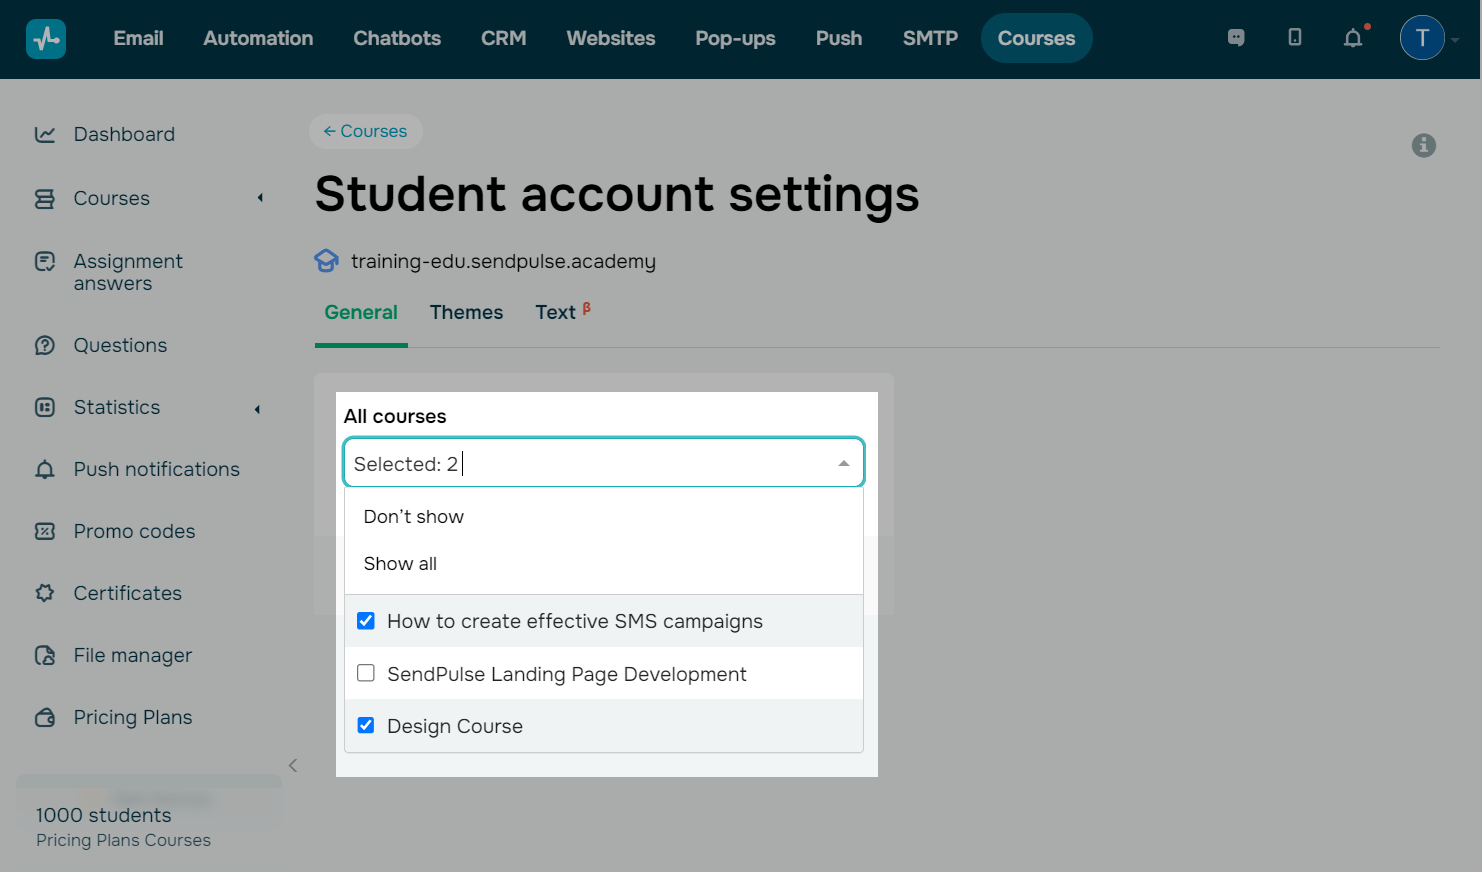Screen dimensions: 1482x872
Task: Switch to the Themes tab
Action: (466, 312)
